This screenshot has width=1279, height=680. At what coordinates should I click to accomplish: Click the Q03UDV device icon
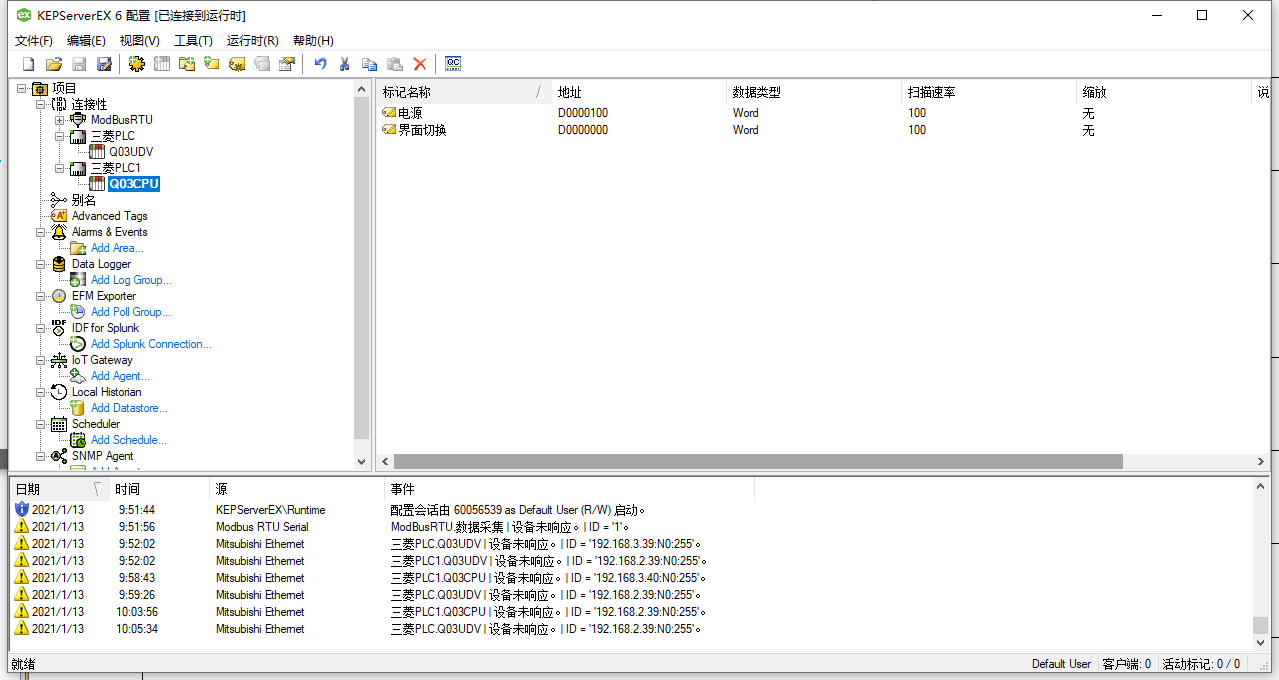[97, 152]
